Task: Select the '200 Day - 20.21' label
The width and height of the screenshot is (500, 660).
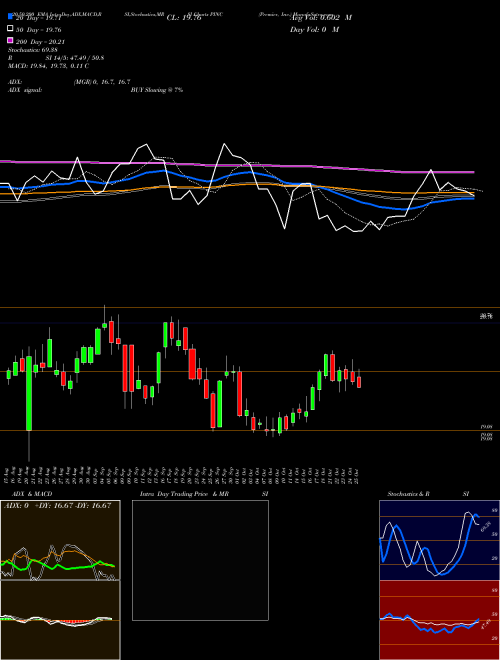Action: pos(40,42)
